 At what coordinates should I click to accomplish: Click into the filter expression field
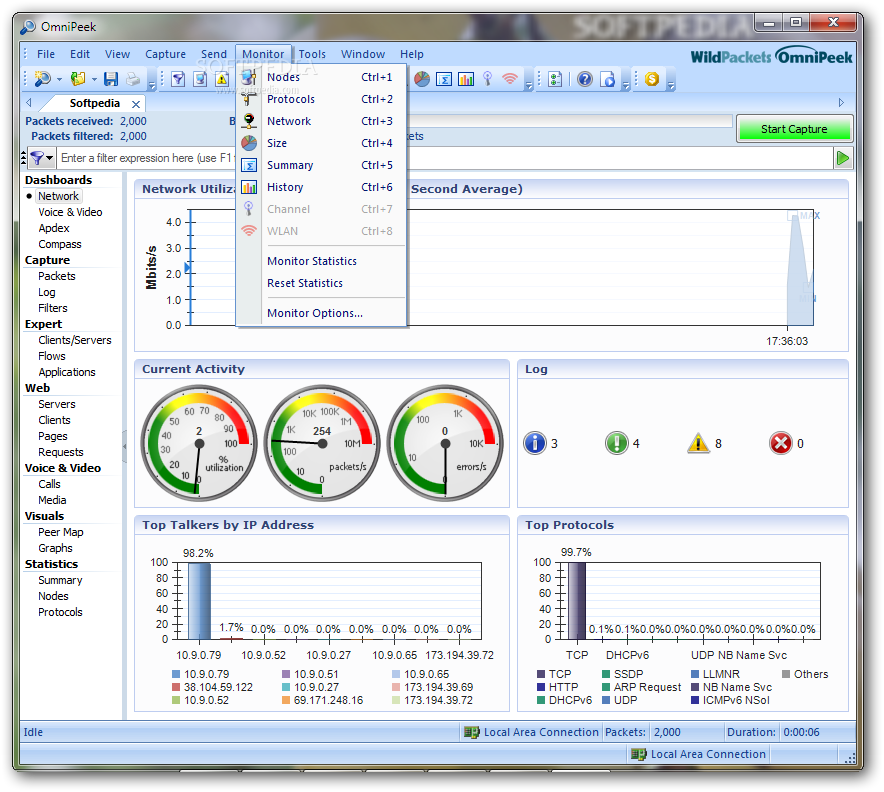tap(445, 158)
